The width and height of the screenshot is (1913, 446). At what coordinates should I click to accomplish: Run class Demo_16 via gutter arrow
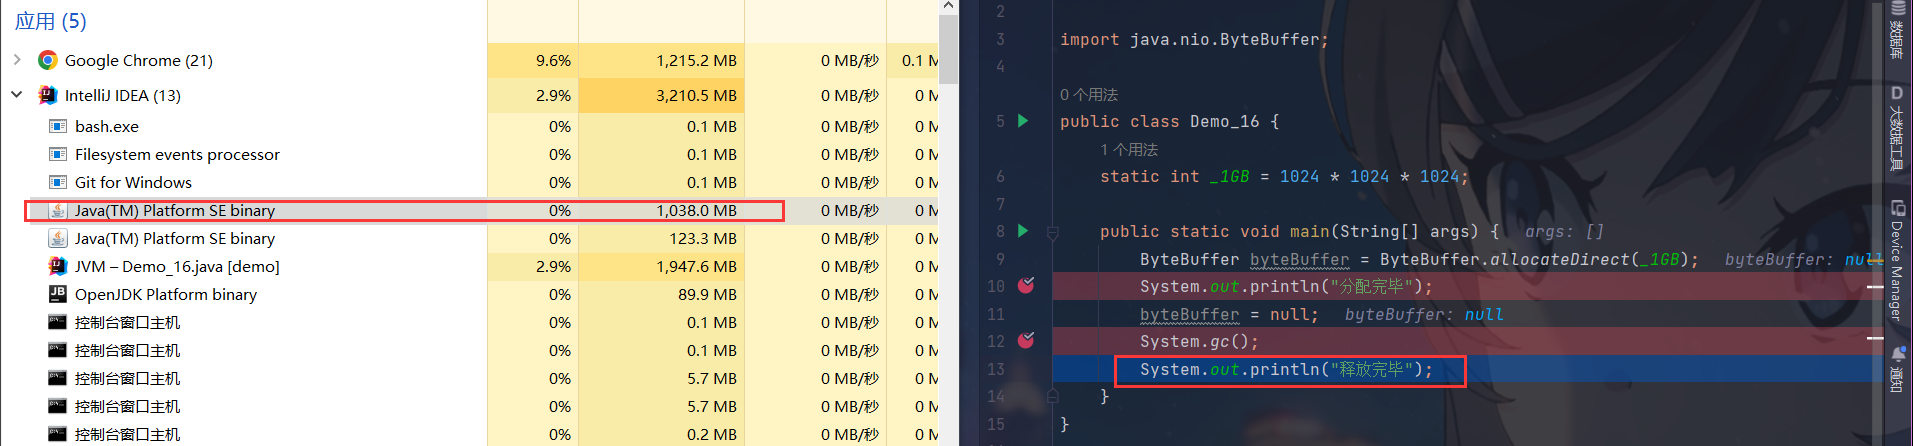[1023, 121]
